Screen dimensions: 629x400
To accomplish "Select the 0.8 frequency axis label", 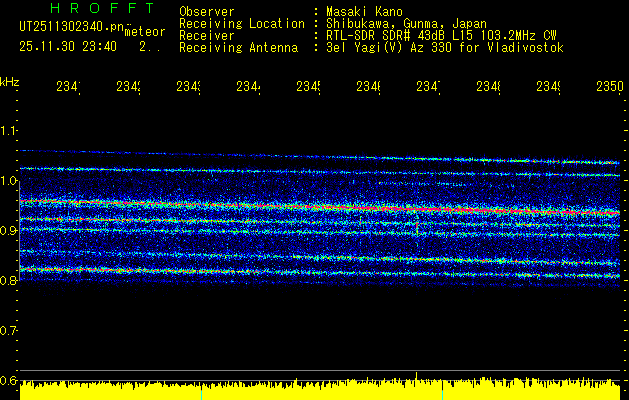I will pyautogui.click(x=9, y=280).
